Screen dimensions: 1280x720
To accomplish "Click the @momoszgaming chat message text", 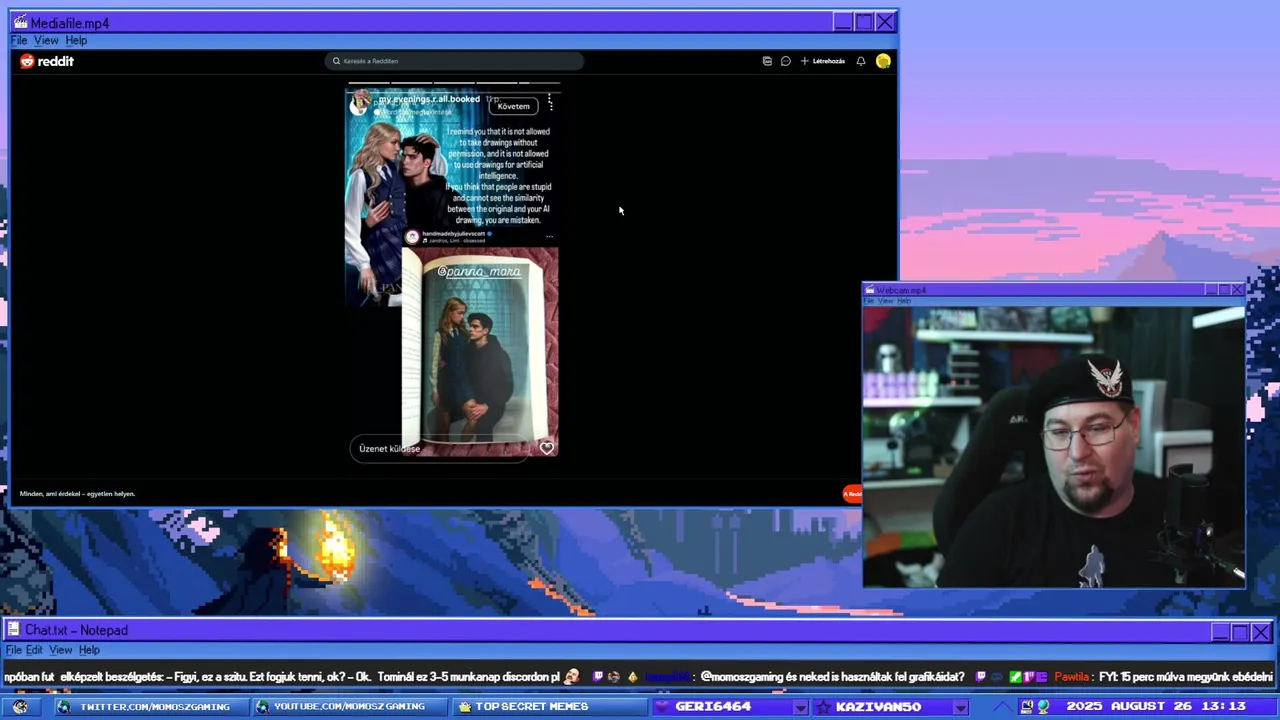I will [833, 677].
